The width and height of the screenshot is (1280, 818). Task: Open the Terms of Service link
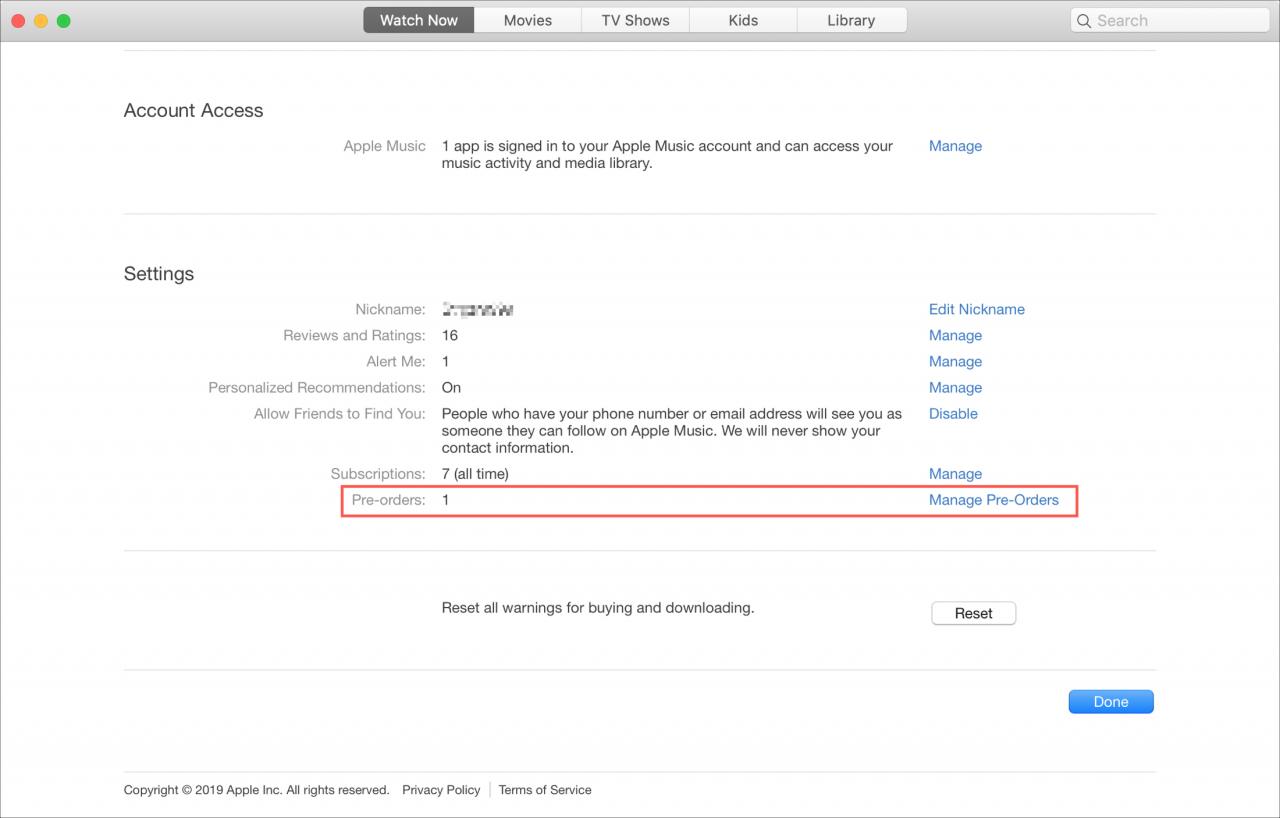point(545,790)
